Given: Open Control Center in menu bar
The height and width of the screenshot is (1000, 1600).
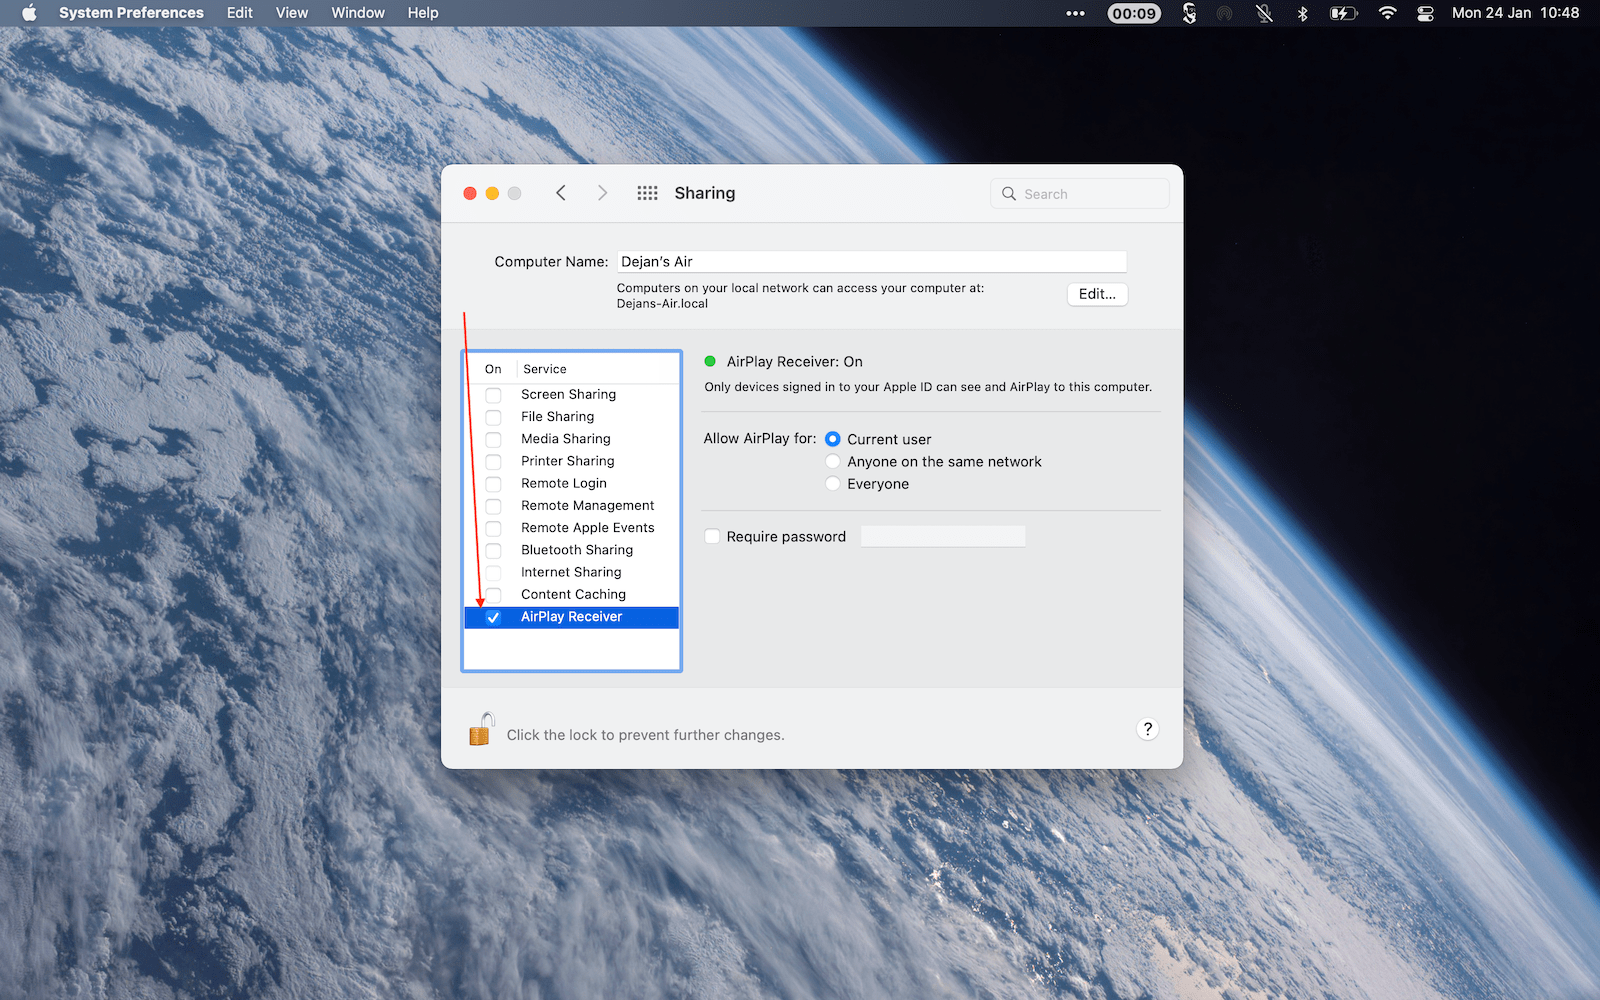Looking at the screenshot, I should pos(1425,13).
